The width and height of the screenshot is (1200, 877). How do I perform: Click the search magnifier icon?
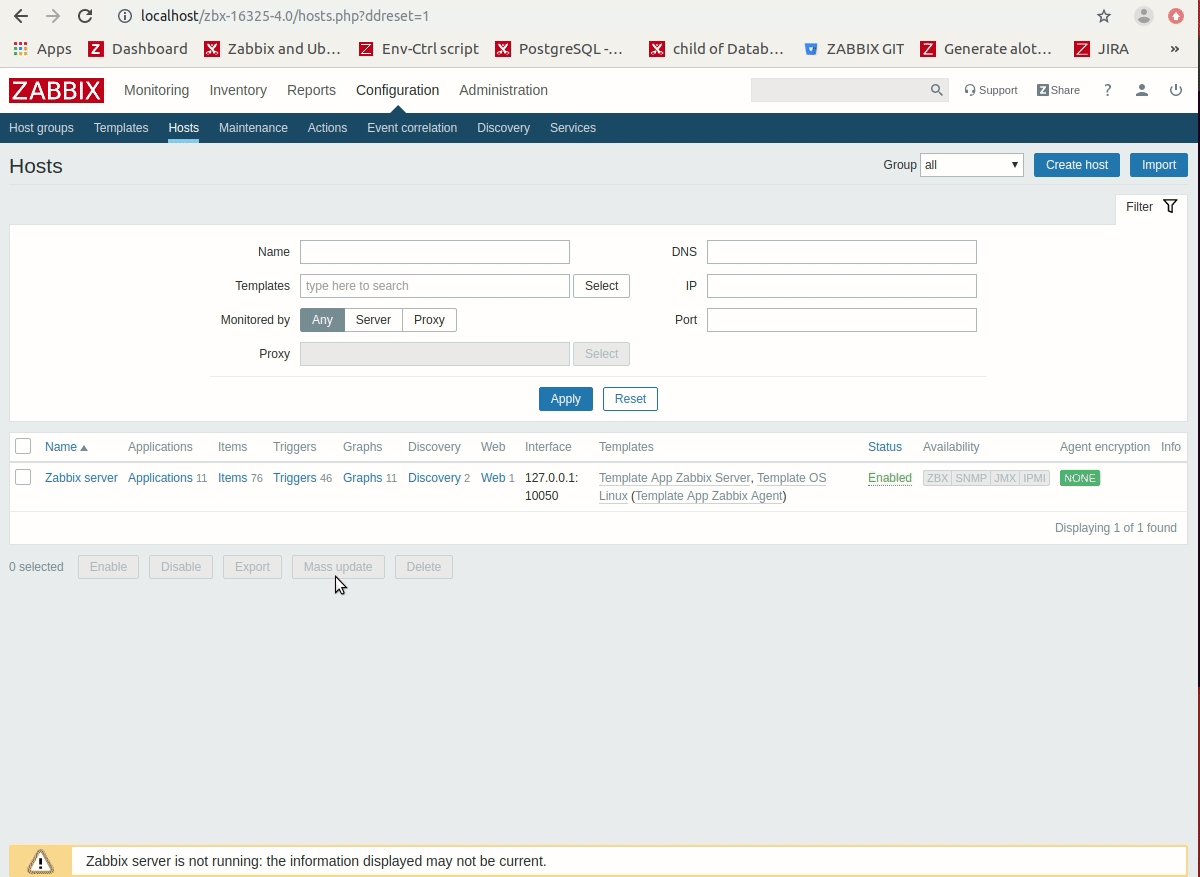[x=937, y=90]
